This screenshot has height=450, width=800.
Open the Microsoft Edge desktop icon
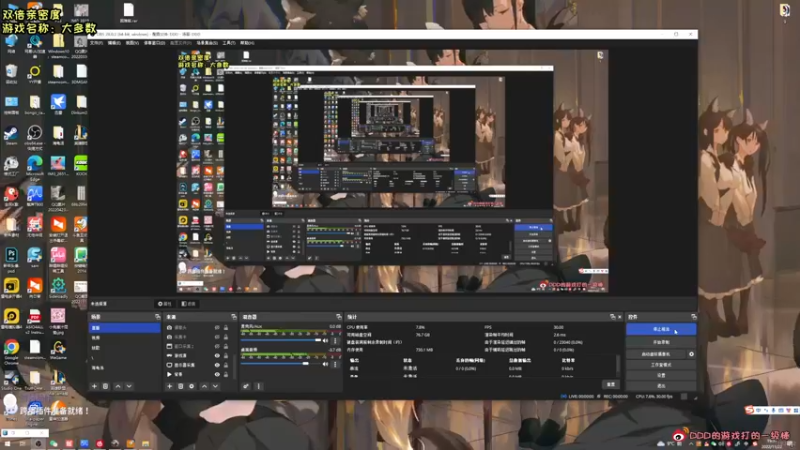tap(34, 166)
